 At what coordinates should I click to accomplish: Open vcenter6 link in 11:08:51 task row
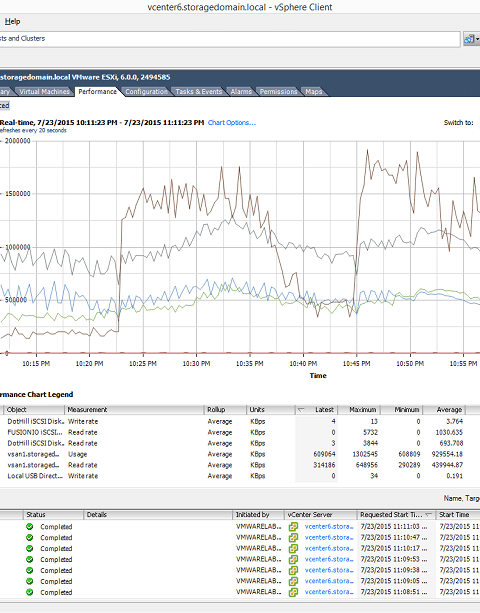pyautogui.click(x=329, y=592)
